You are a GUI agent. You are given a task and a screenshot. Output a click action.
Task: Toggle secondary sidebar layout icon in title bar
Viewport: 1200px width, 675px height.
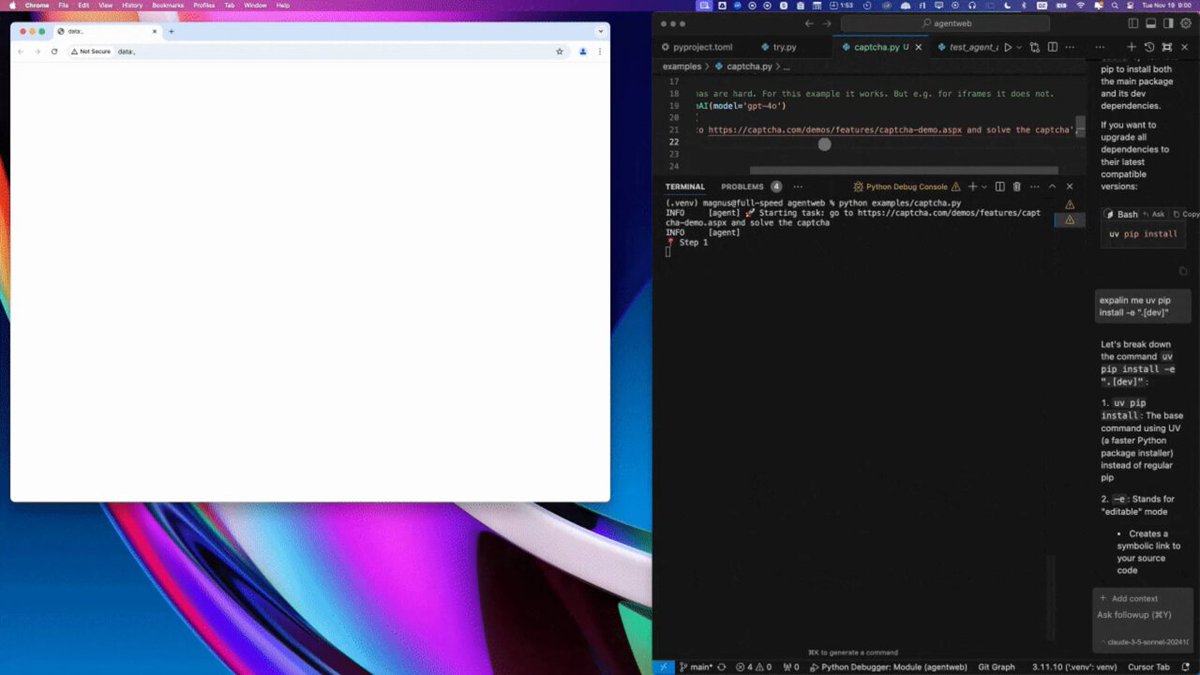pyautogui.click(x=1168, y=23)
